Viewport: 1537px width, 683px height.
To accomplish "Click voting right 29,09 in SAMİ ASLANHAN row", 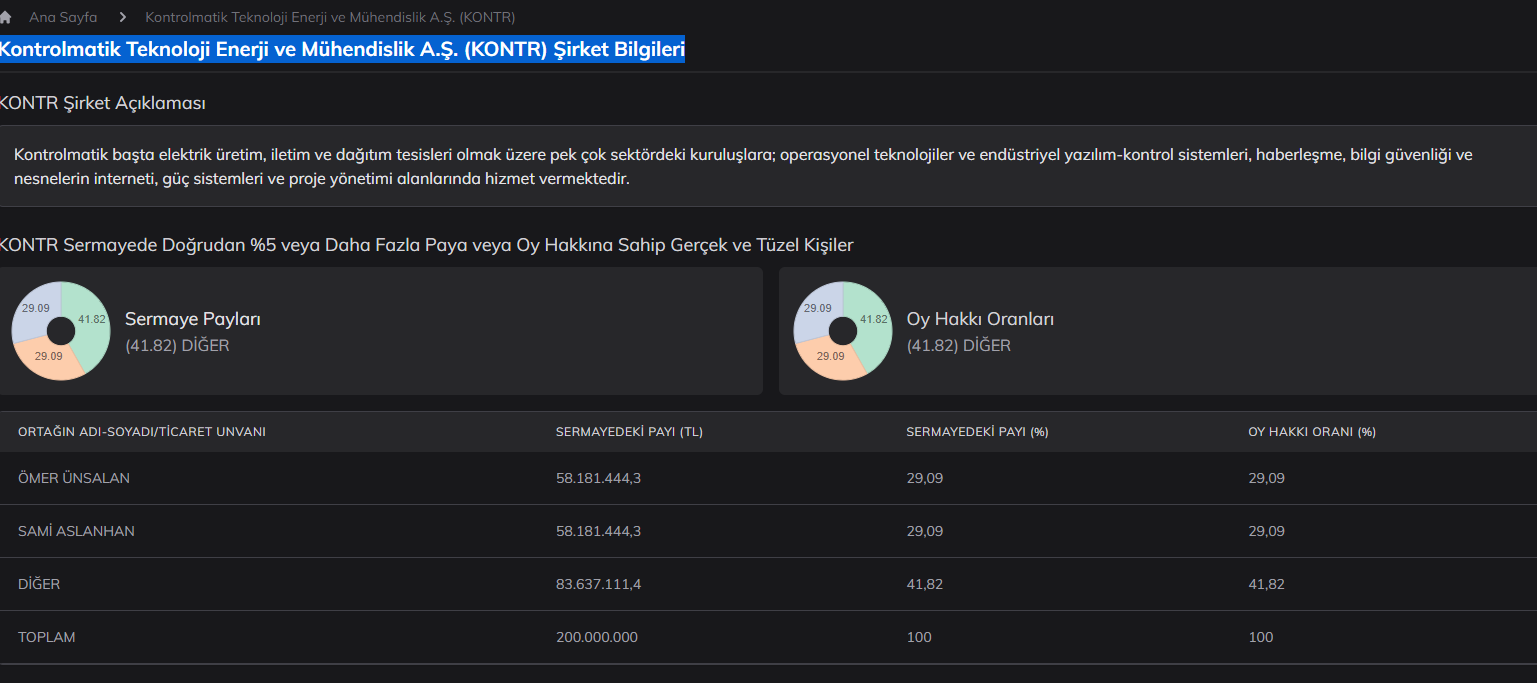I will pyautogui.click(x=1266, y=531).
